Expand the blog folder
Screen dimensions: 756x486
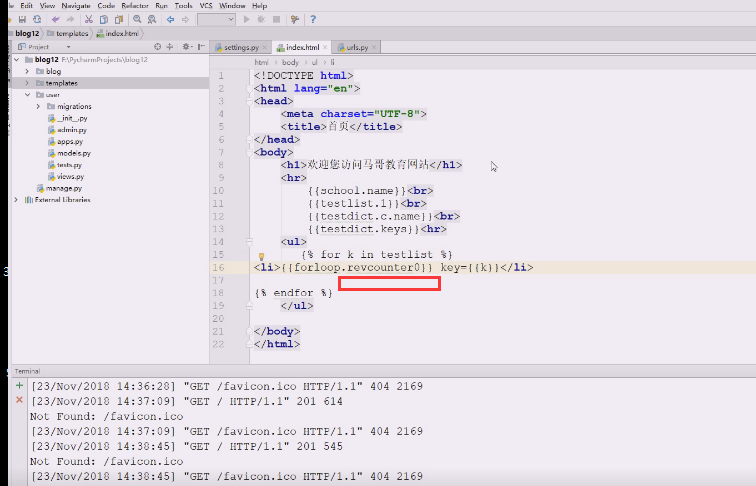coord(27,71)
